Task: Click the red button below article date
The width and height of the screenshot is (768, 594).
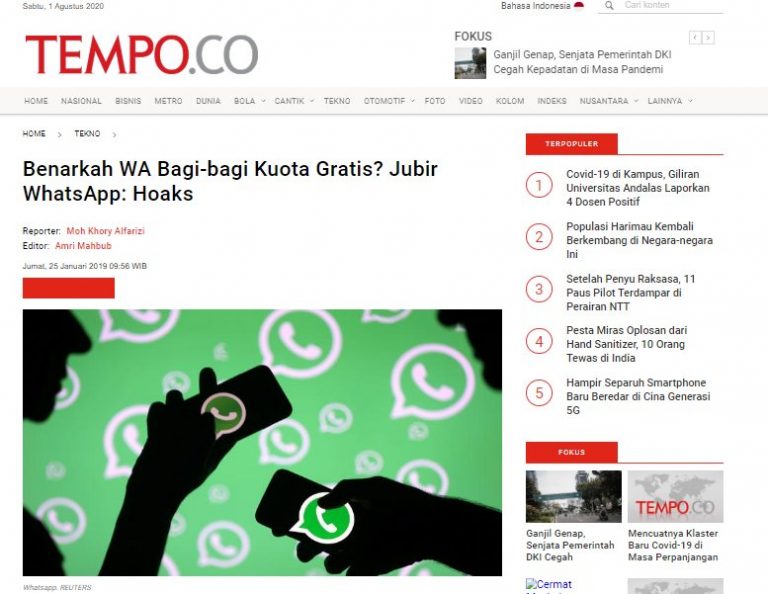Action: coord(69,288)
